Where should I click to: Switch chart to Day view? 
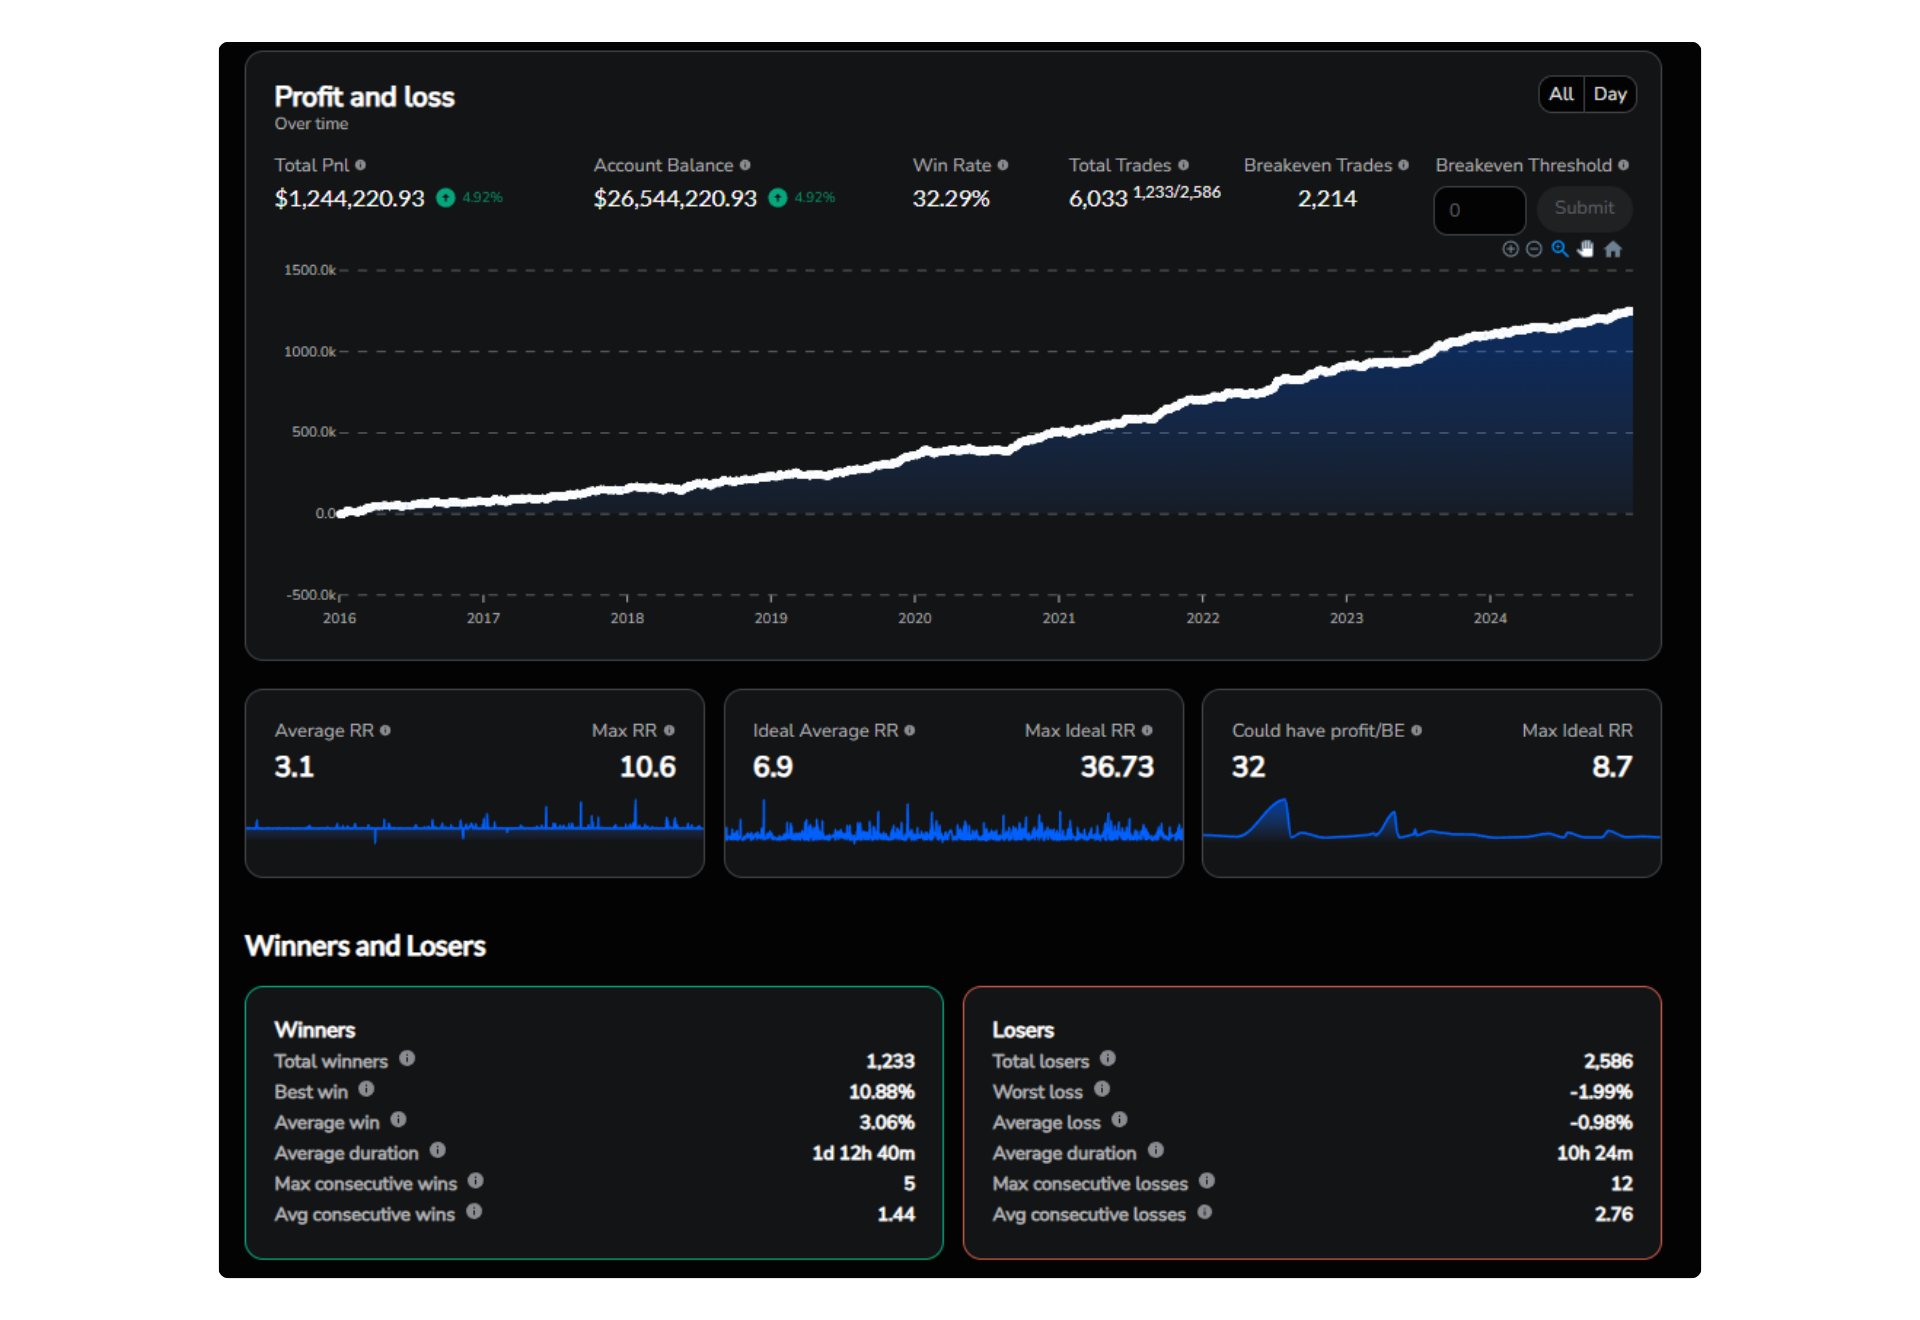tap(1610, 94)
